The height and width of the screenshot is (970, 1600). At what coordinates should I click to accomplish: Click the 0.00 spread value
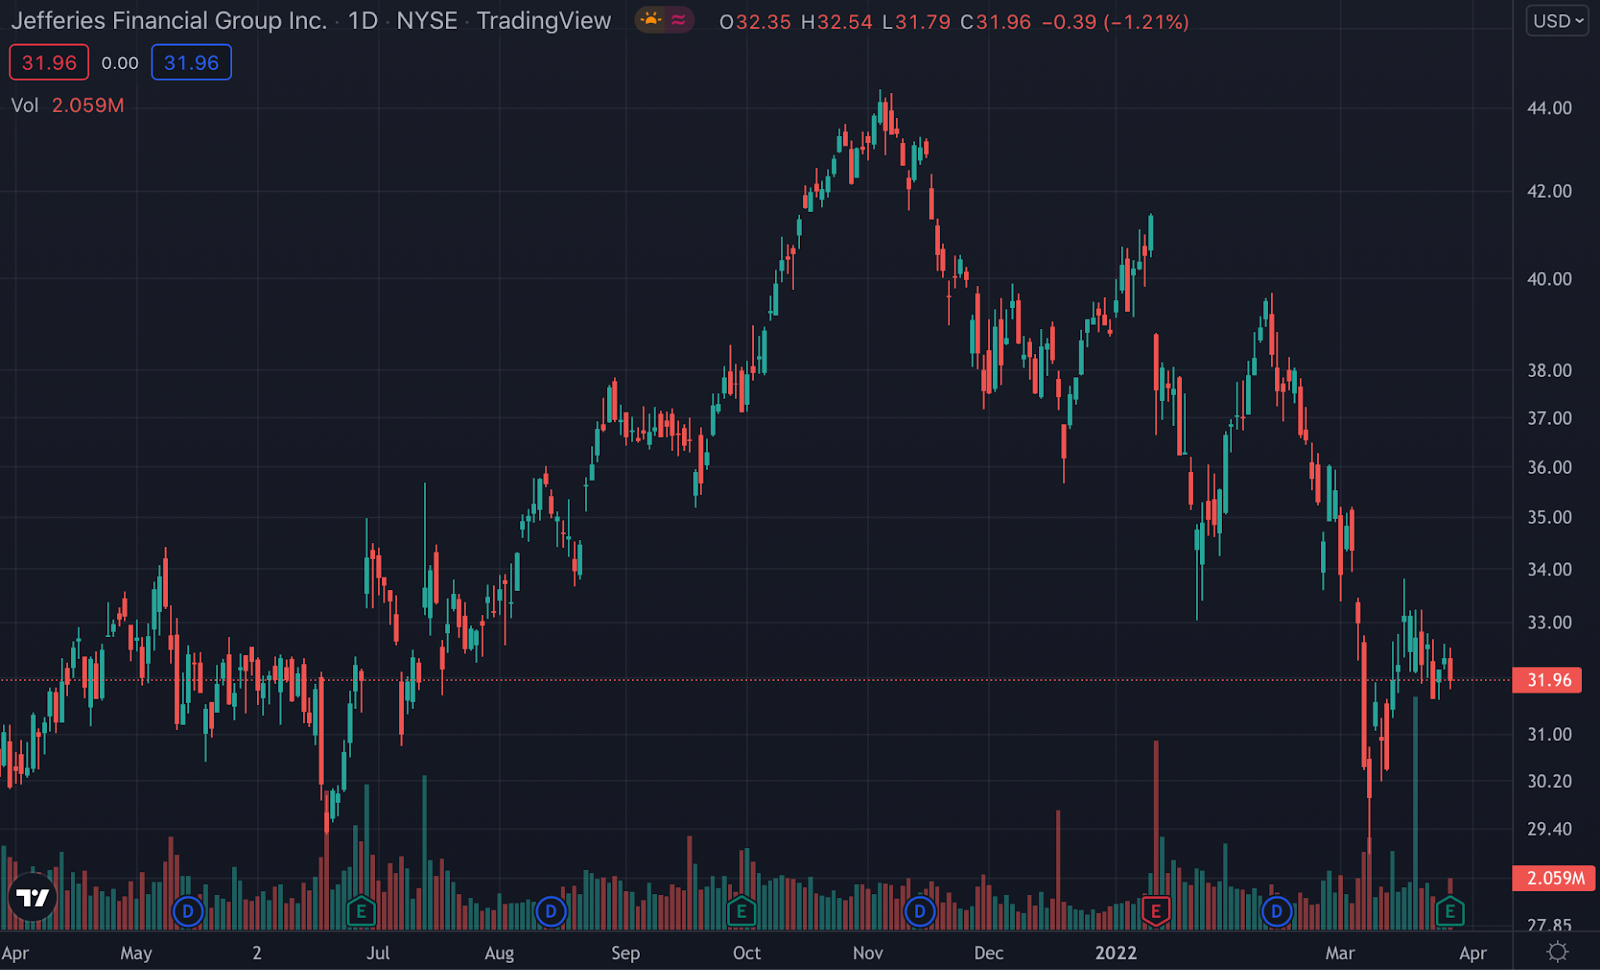(120, 63)
